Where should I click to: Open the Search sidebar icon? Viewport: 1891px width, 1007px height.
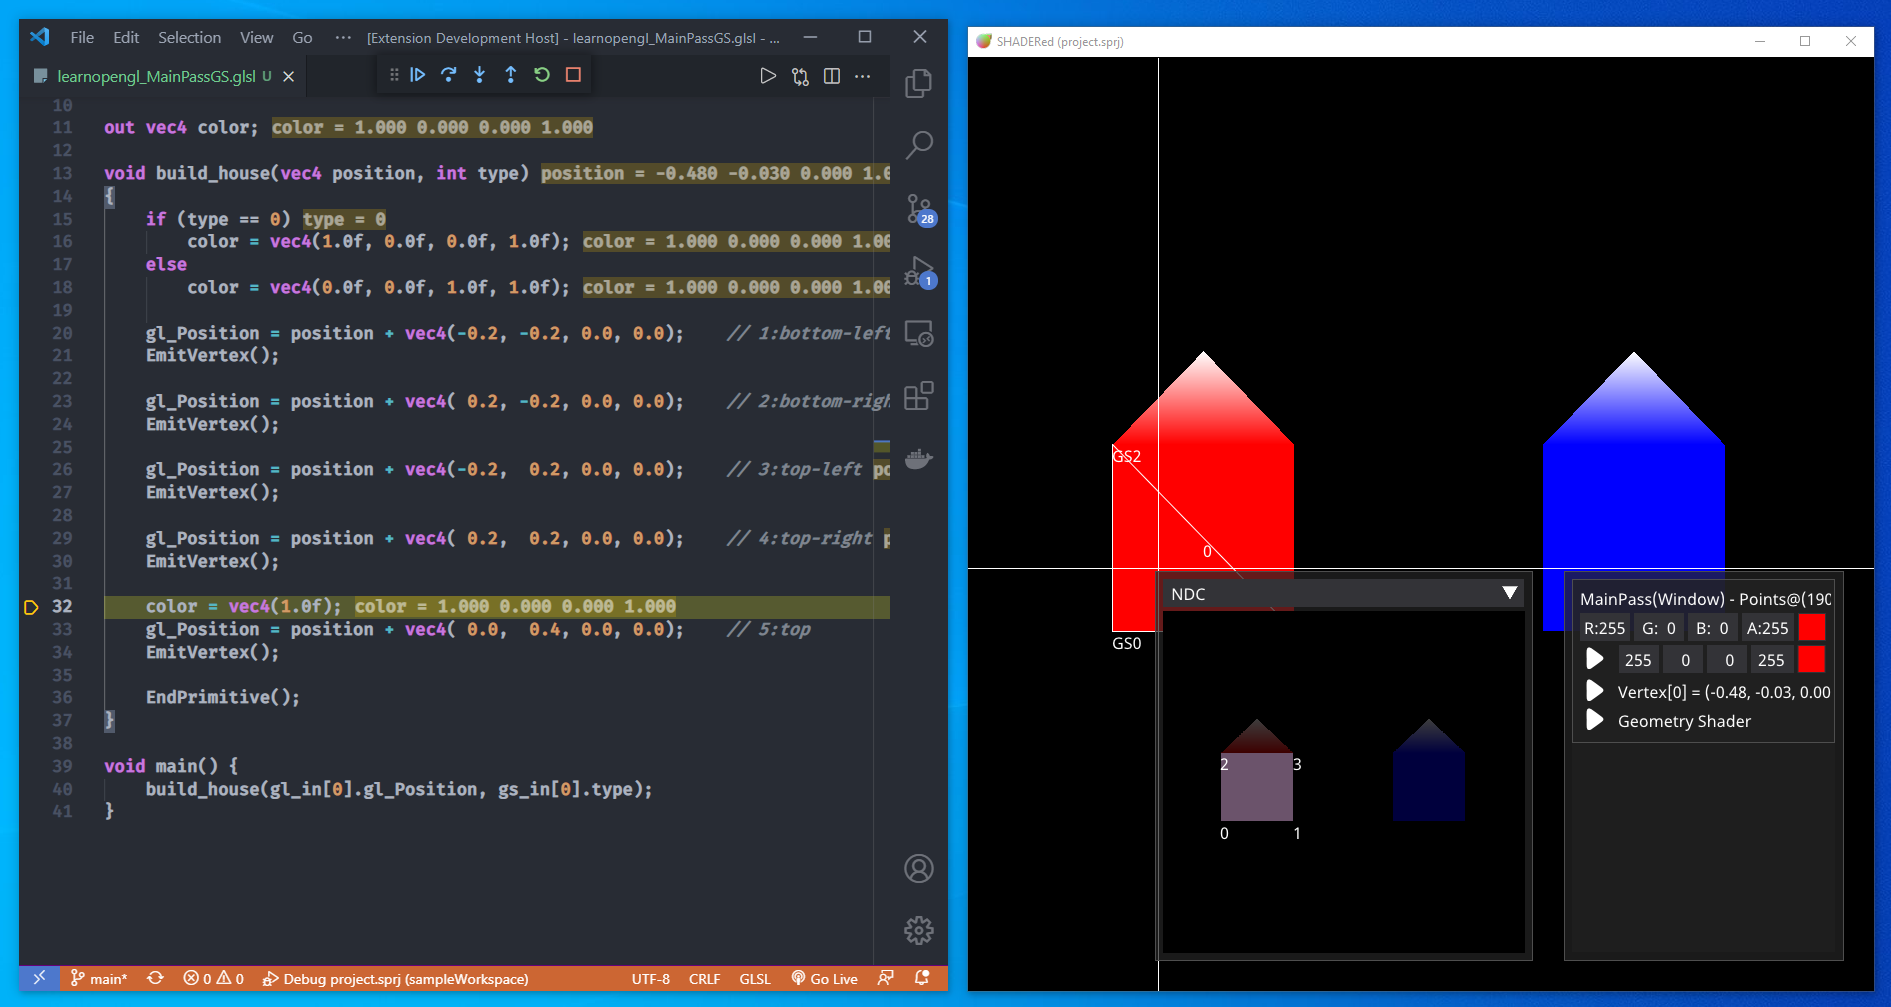918,145
